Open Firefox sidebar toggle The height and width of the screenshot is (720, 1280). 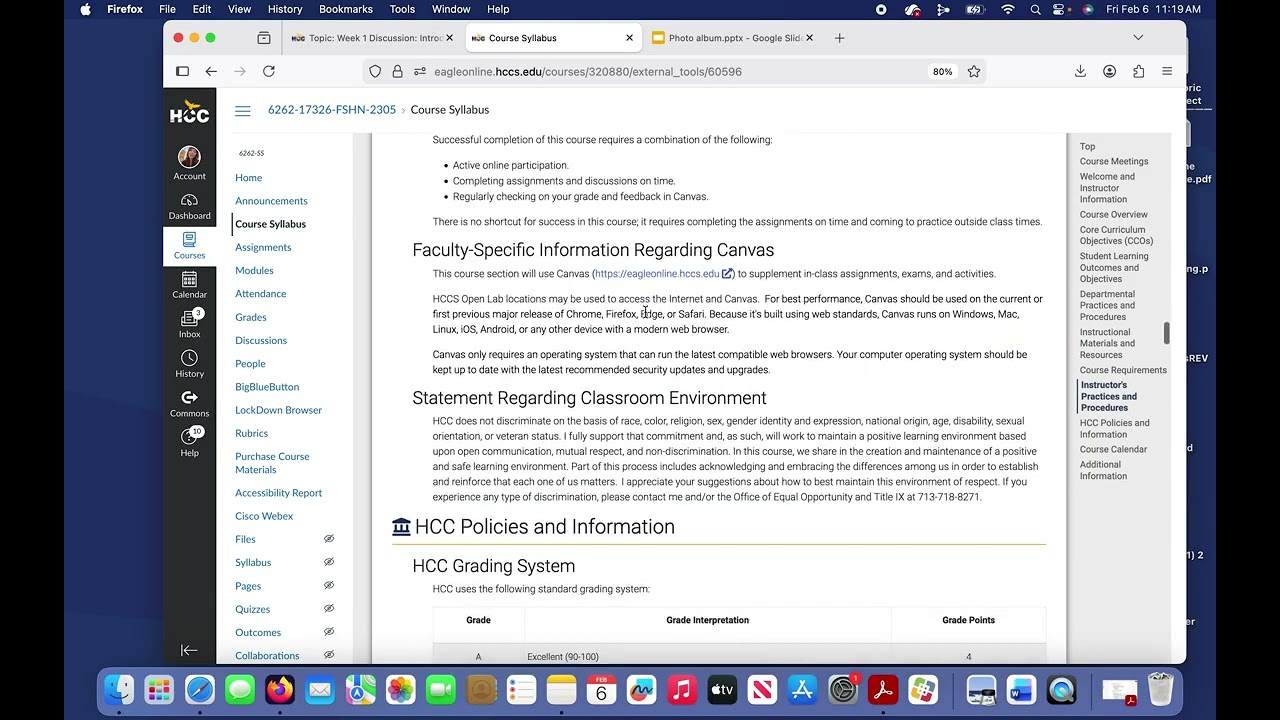182,71
